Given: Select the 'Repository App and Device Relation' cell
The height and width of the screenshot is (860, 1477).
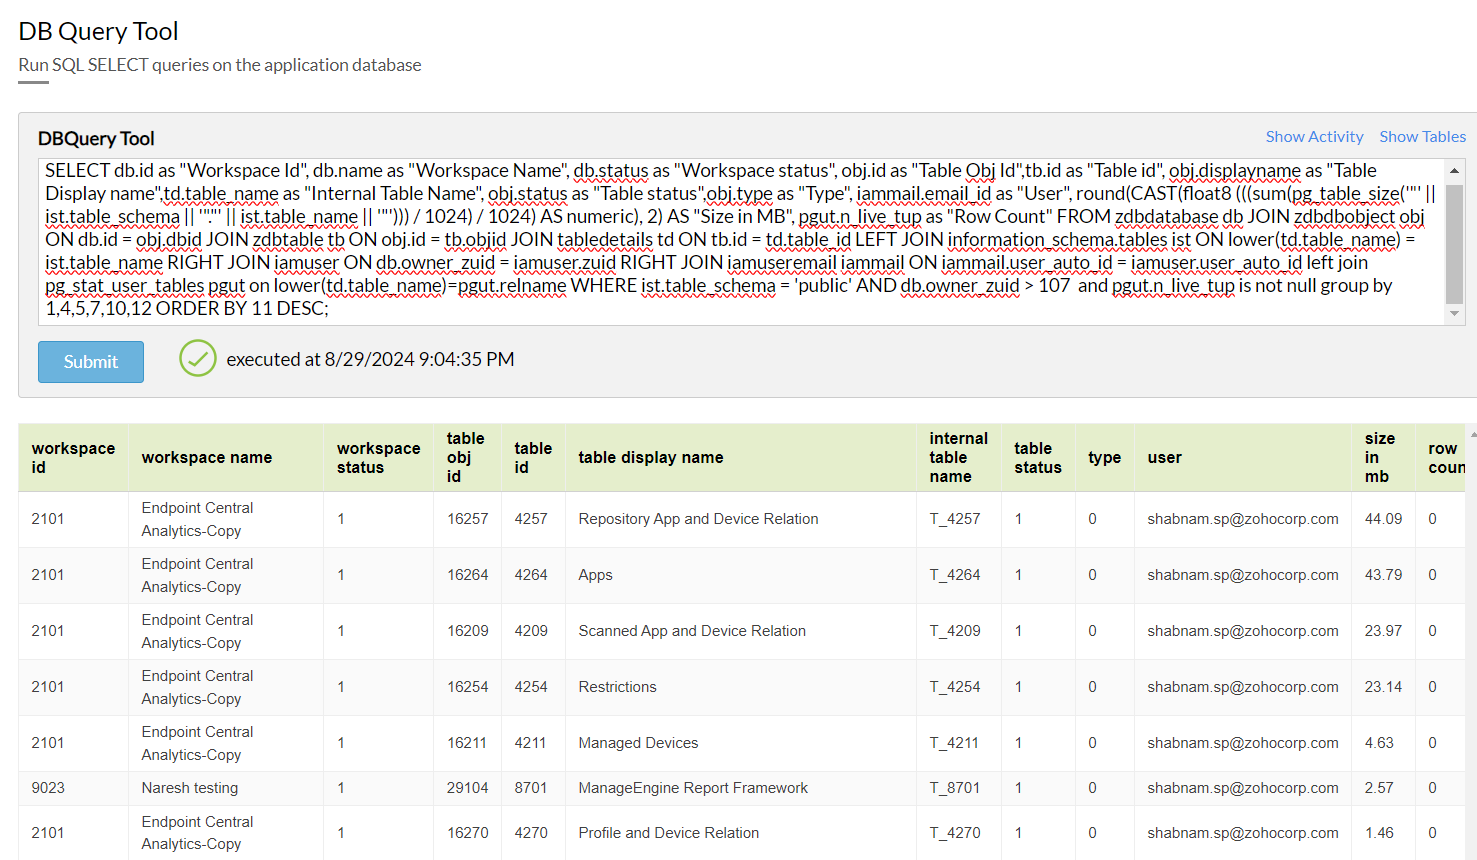Looking at the screenshot, I should click(x=698, y=519).
